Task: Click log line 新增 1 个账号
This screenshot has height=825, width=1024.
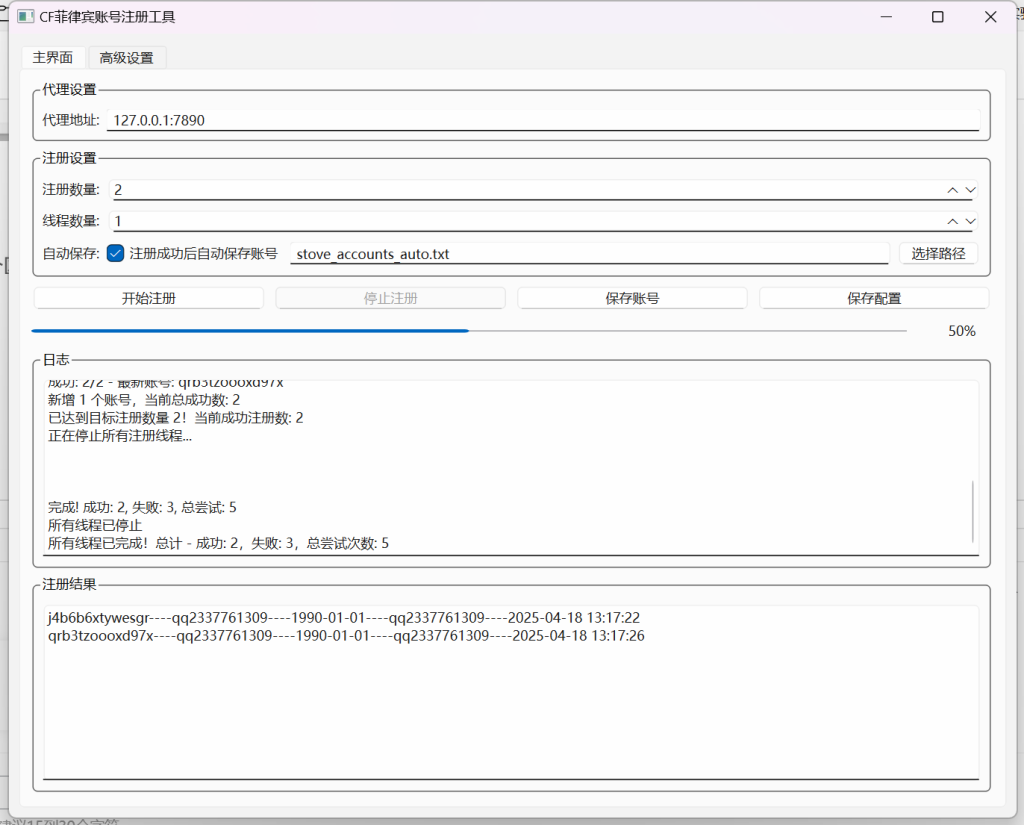Action: pos(144,400)
